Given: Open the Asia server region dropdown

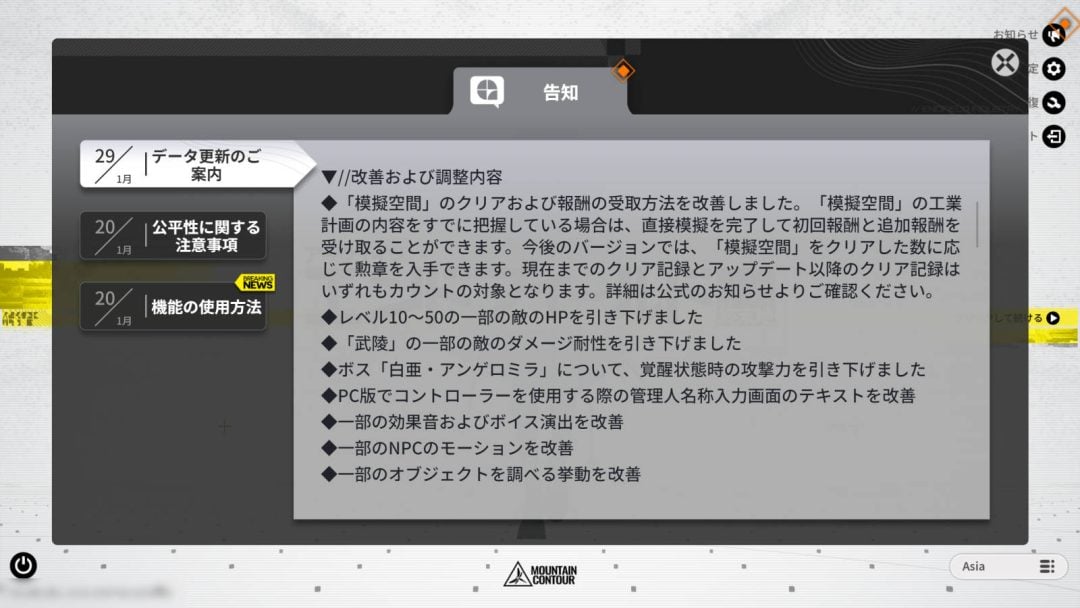Looking at the screenshot, I should point(1008,567).
